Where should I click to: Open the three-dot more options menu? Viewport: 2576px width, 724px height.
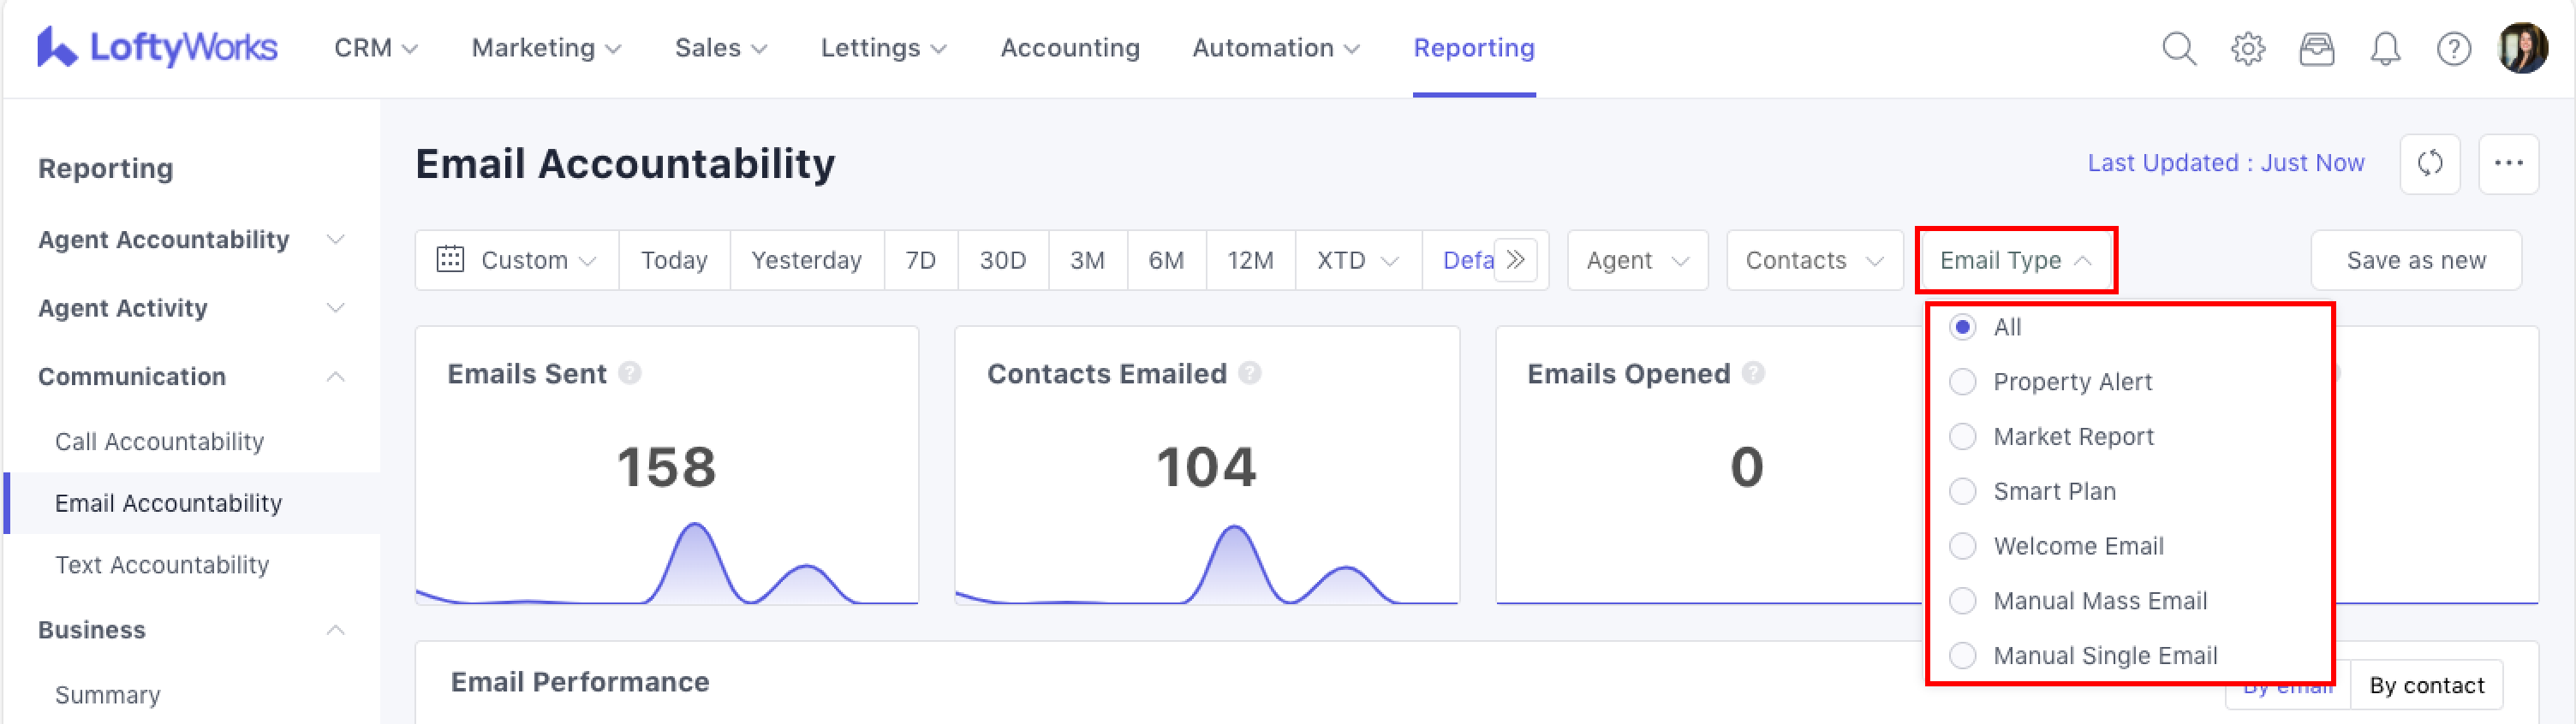click(2507, 163)
